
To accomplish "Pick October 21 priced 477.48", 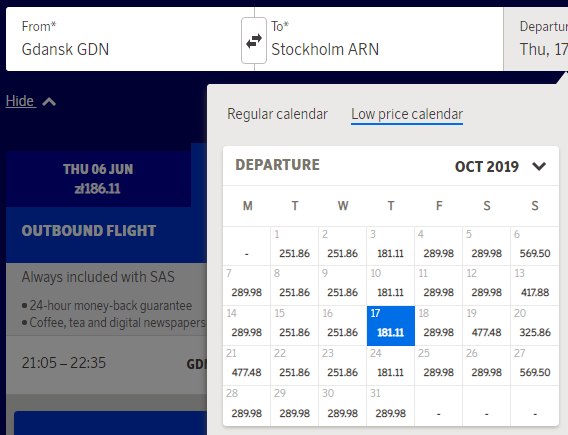I will pos(247,365).
